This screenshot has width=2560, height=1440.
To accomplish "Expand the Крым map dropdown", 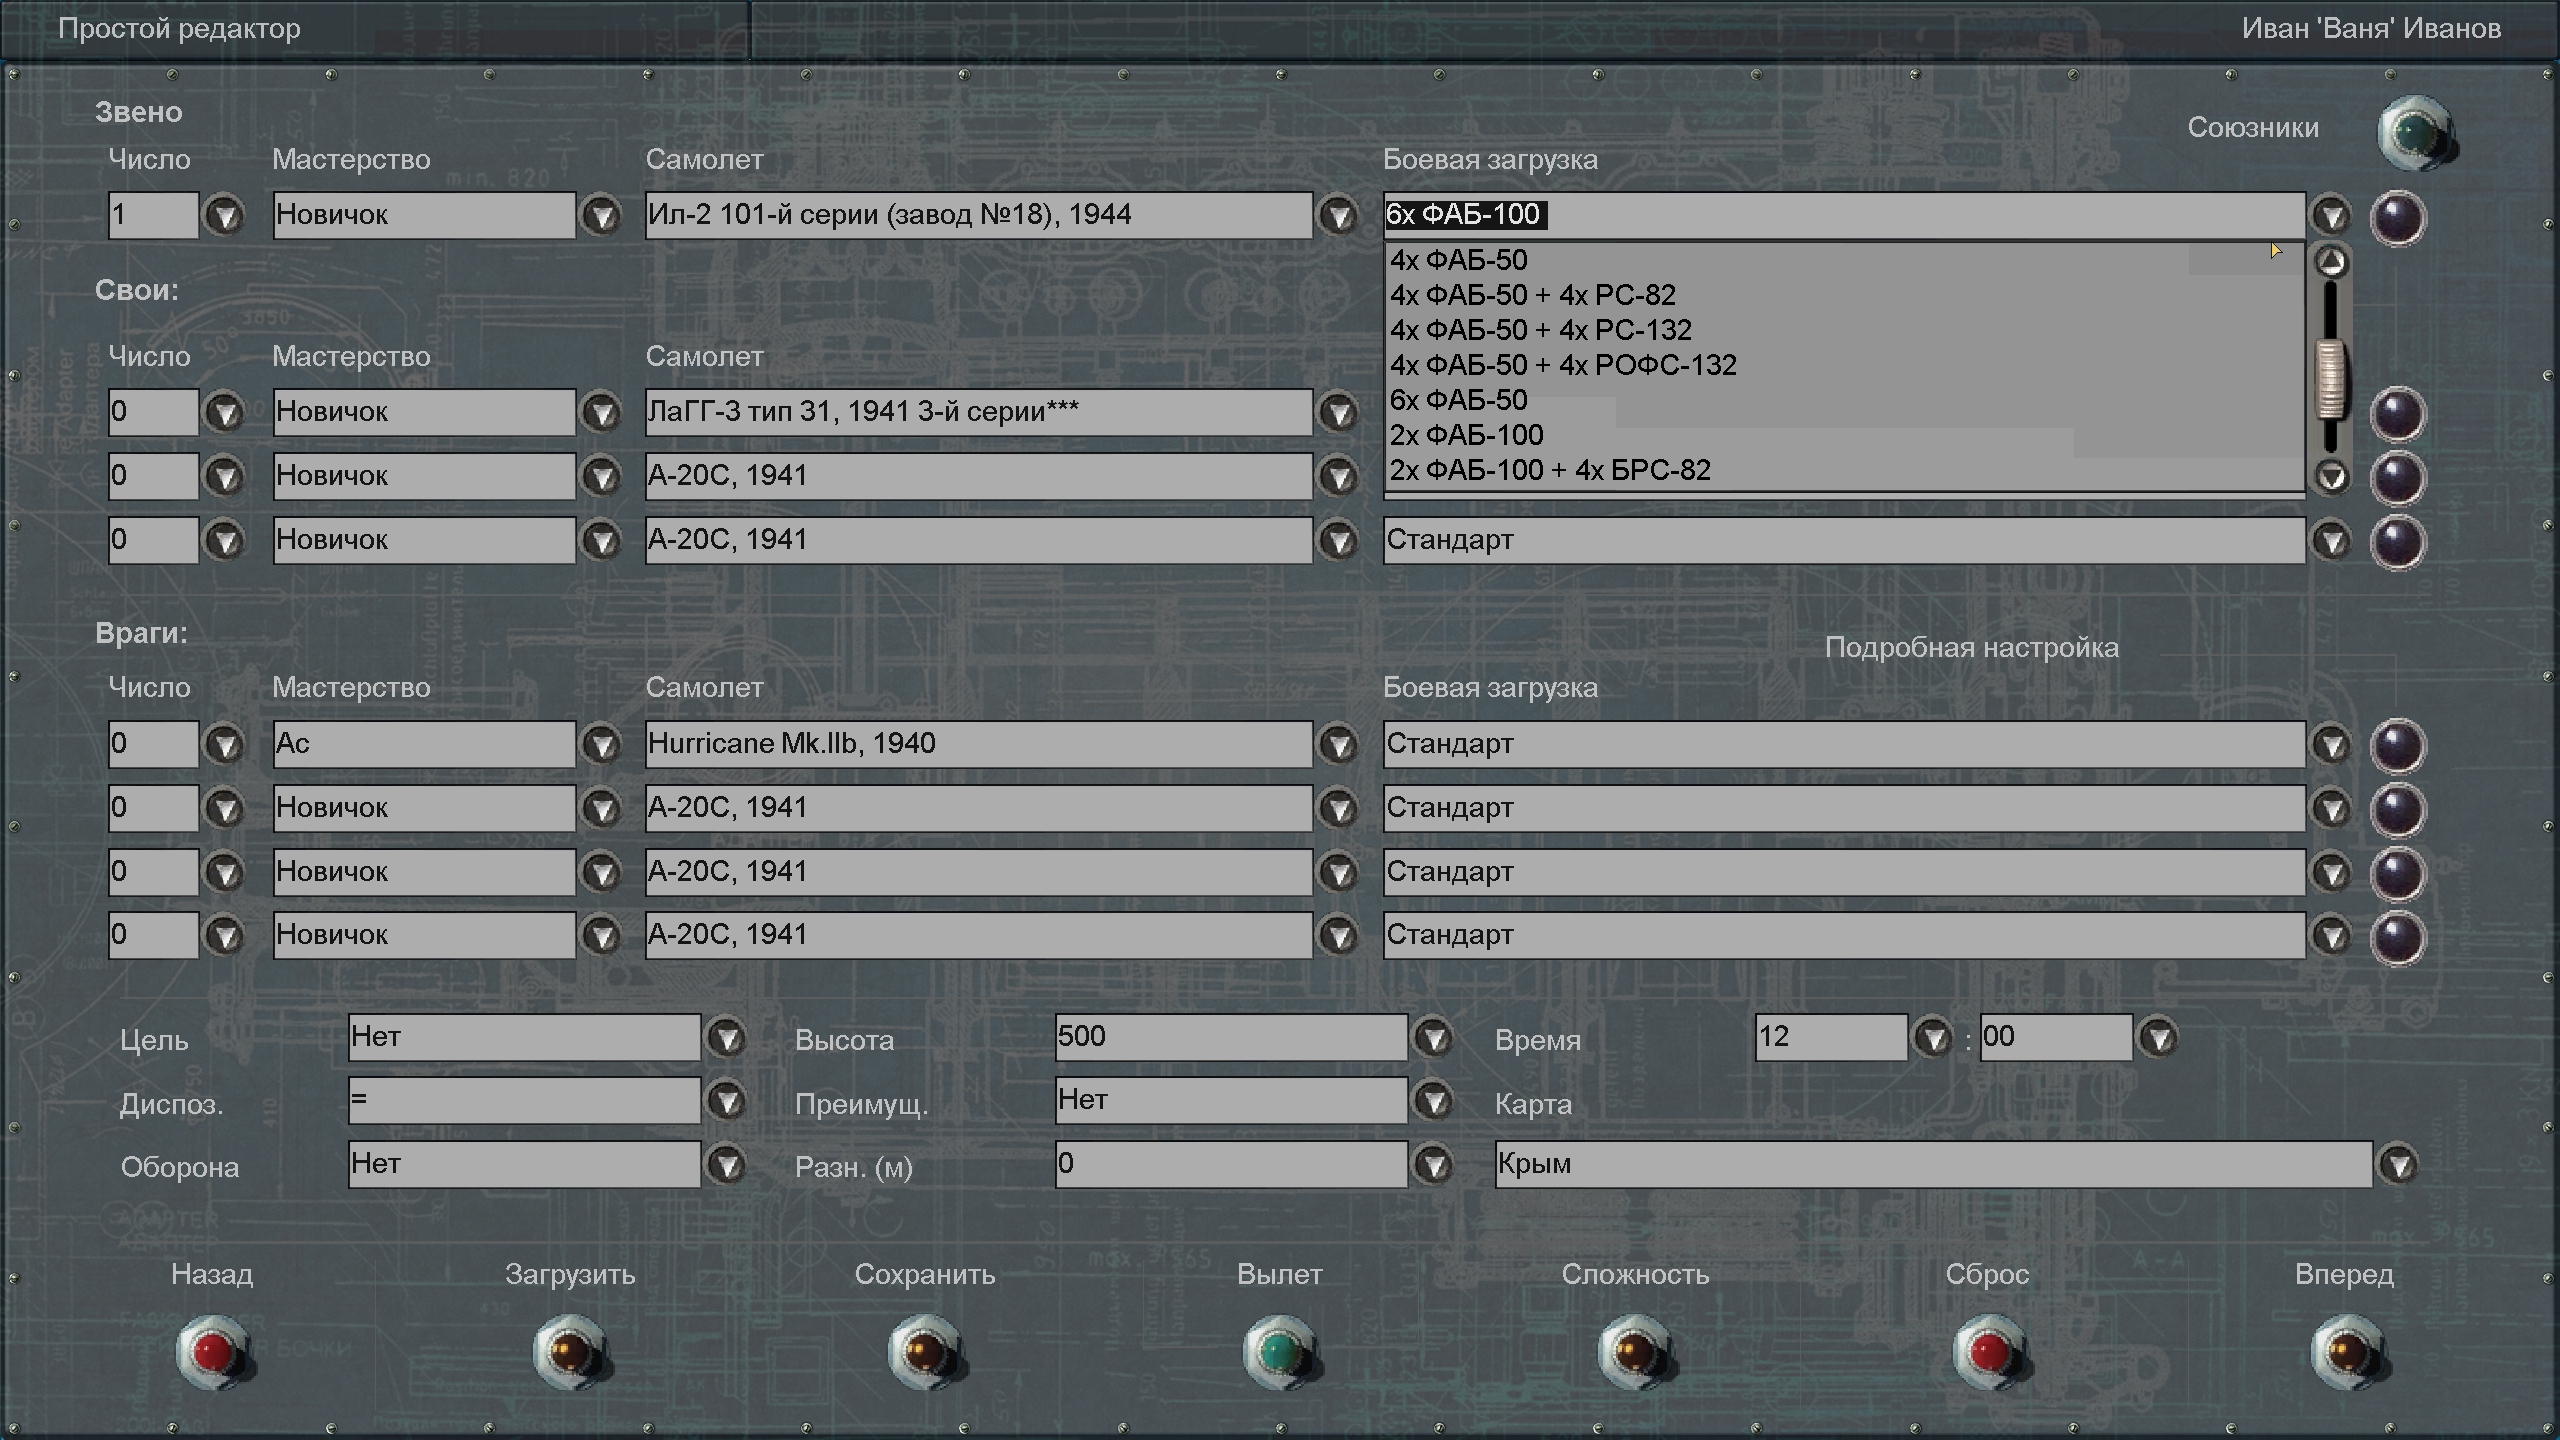I will click(x=2398, y=1165).
